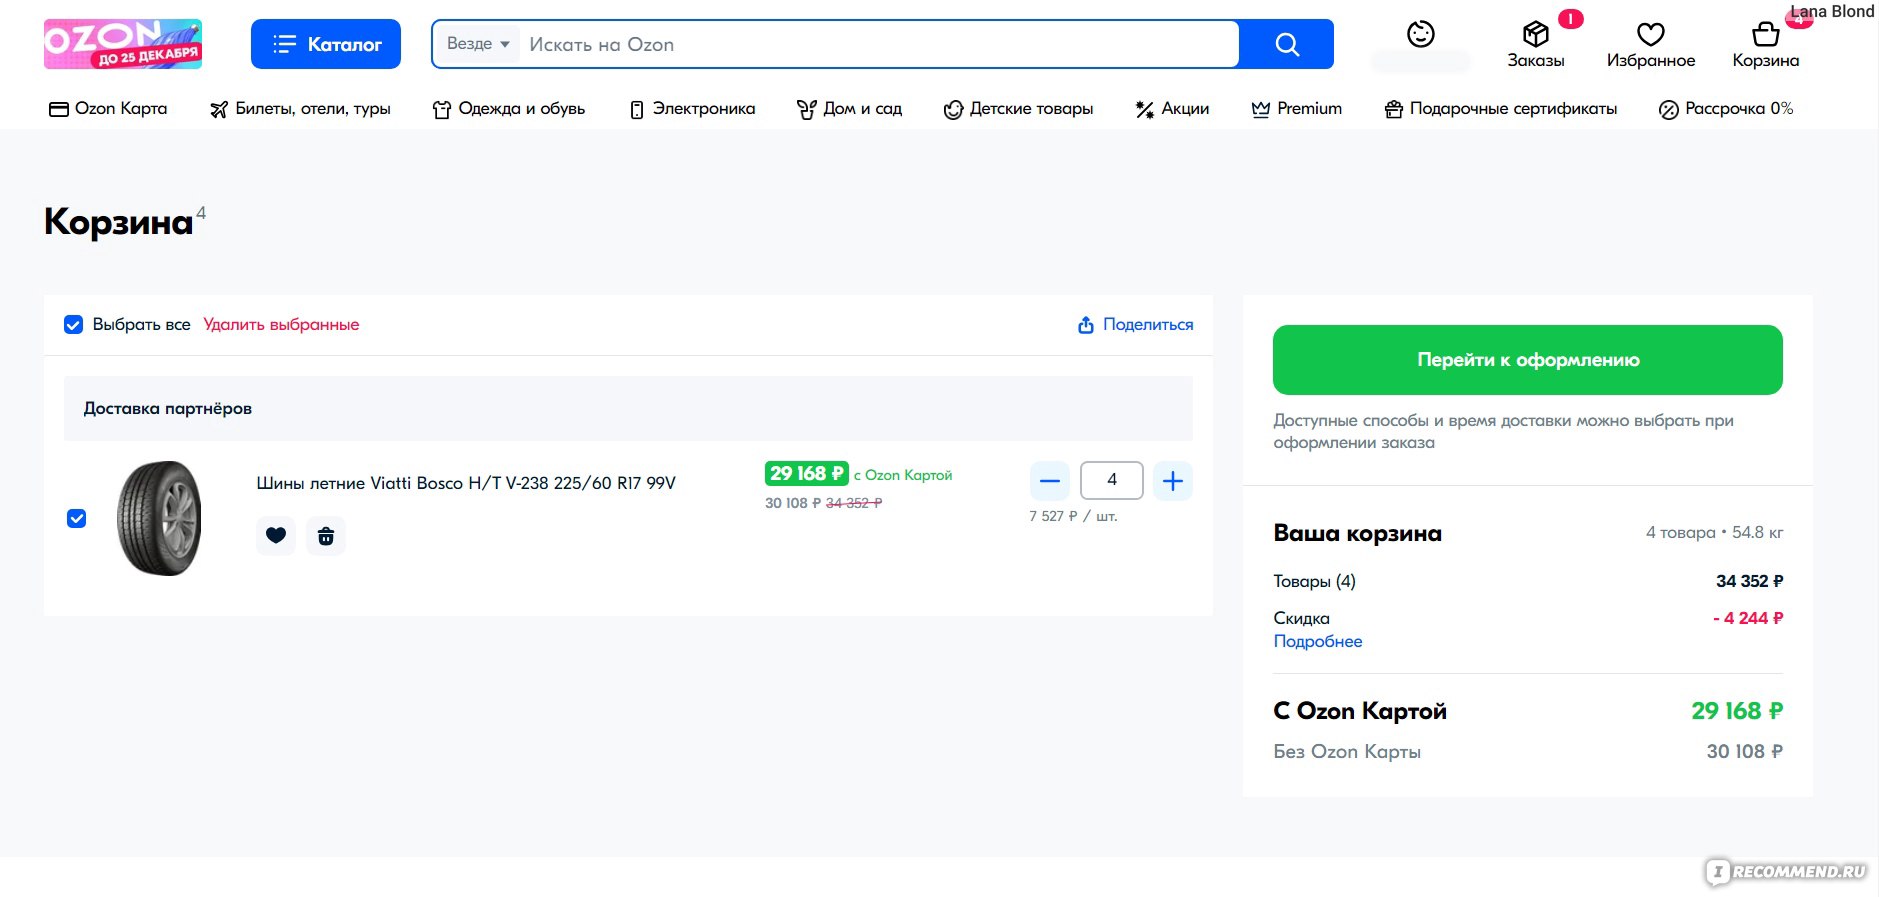Open the Каталог menu button

[325, 44]
